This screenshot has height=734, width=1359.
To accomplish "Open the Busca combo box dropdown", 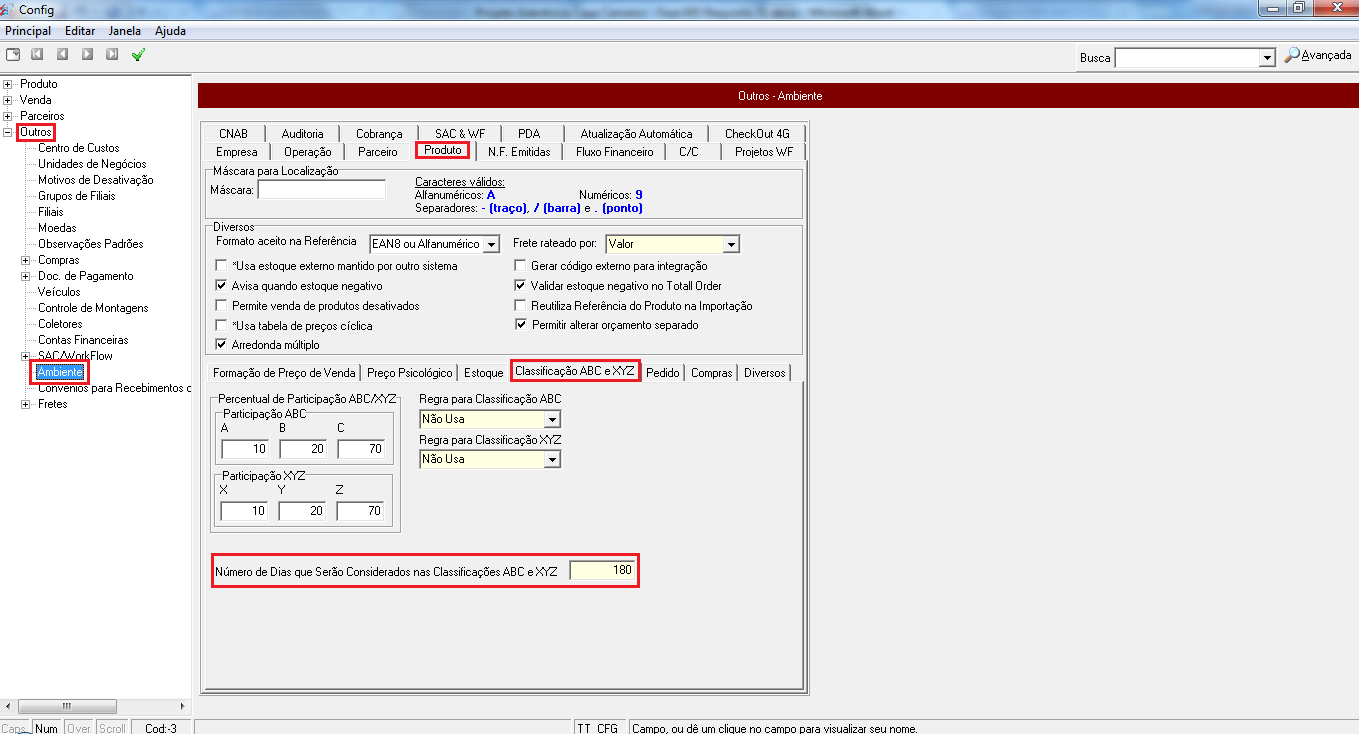I will [x=1268, y=58].
